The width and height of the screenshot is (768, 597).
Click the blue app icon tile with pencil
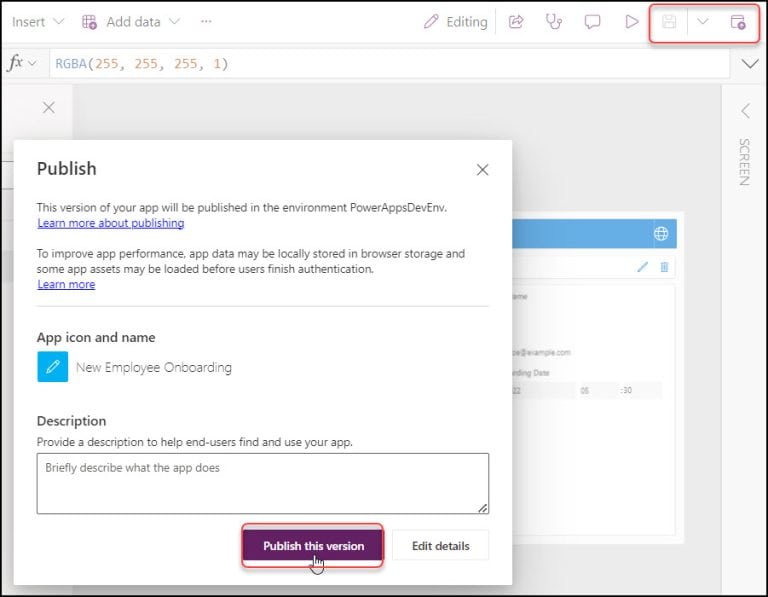(52, 367)
